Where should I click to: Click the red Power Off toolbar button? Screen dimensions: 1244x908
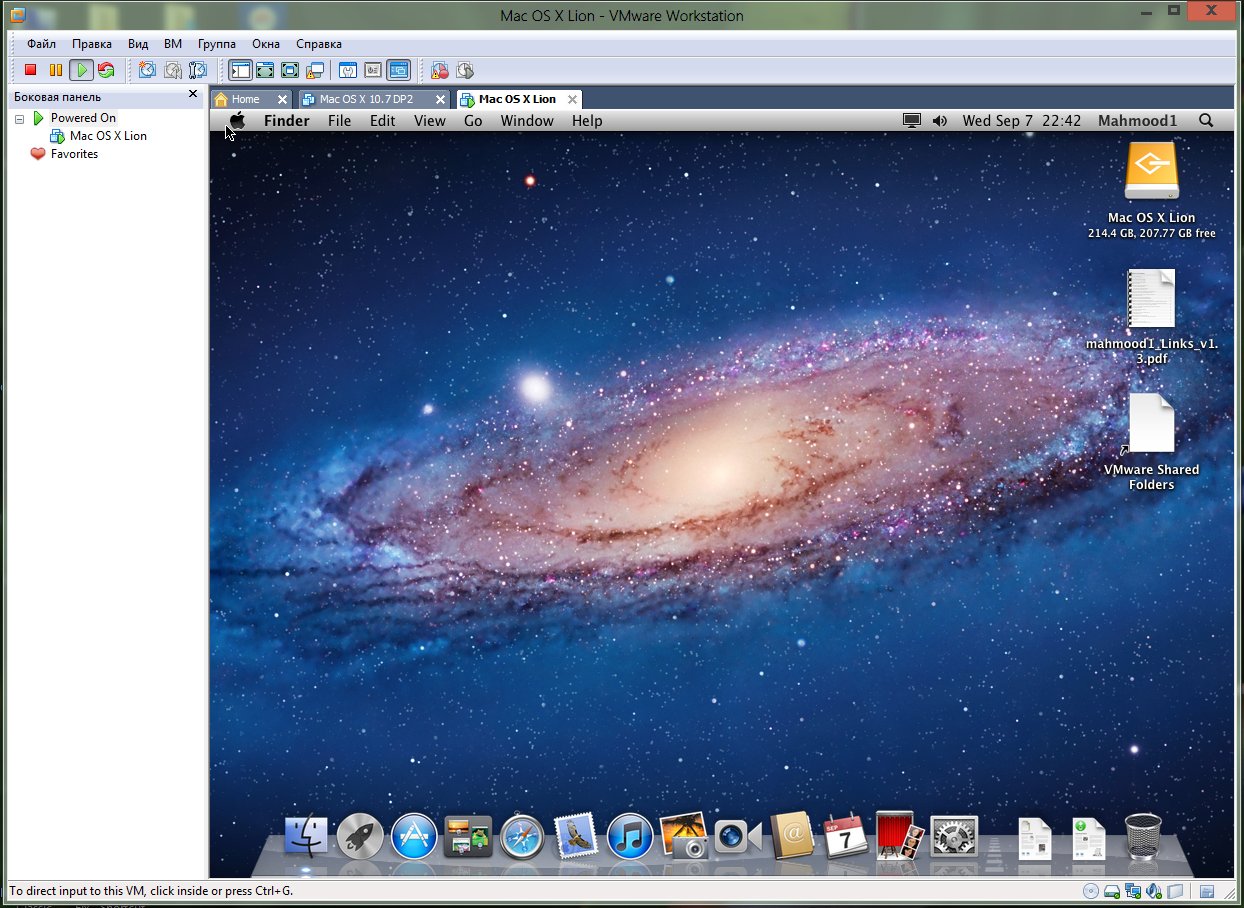click(x=30, y=70)
